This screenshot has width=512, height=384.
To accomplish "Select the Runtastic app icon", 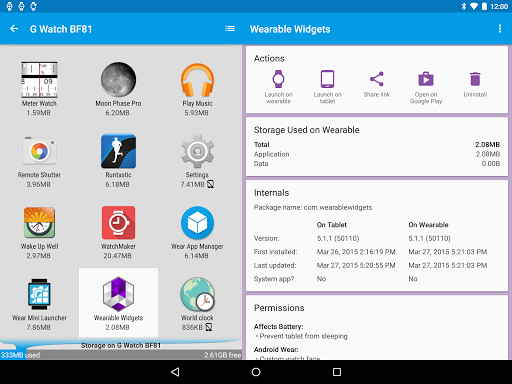I will 118,151.
